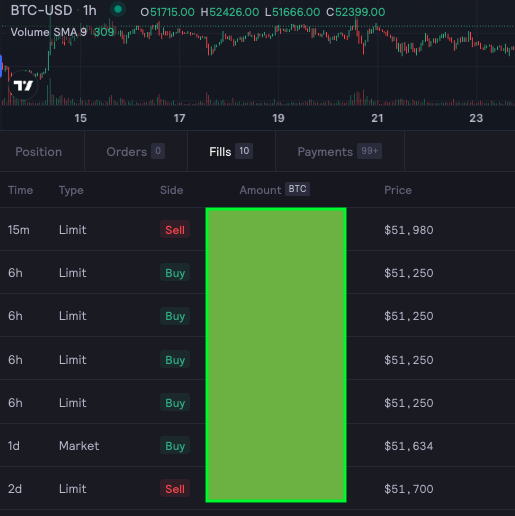Click the $51,634 price cell

(409, 446)
